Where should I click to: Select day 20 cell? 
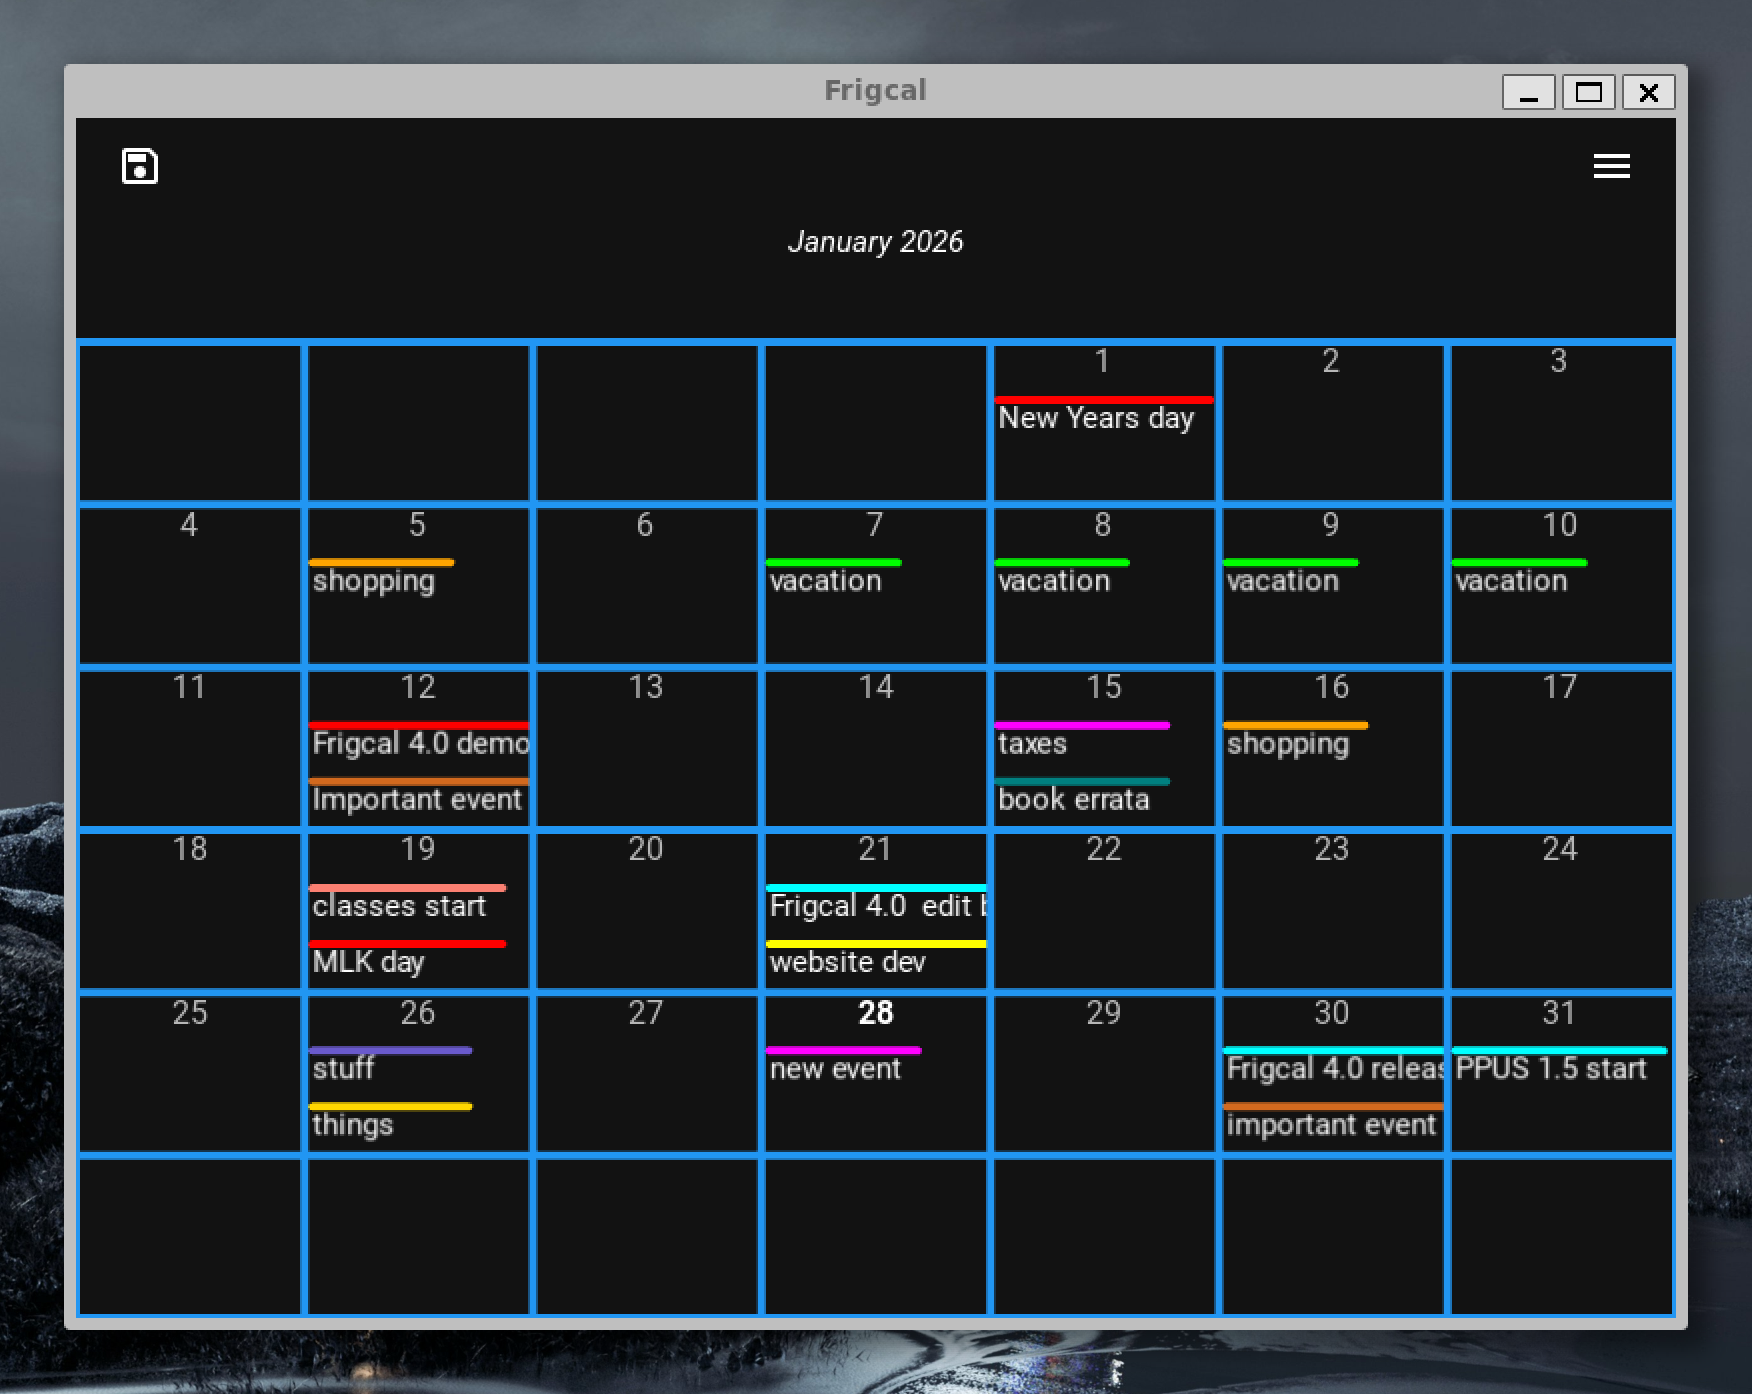pyautogui.click(x=647, y=911)
